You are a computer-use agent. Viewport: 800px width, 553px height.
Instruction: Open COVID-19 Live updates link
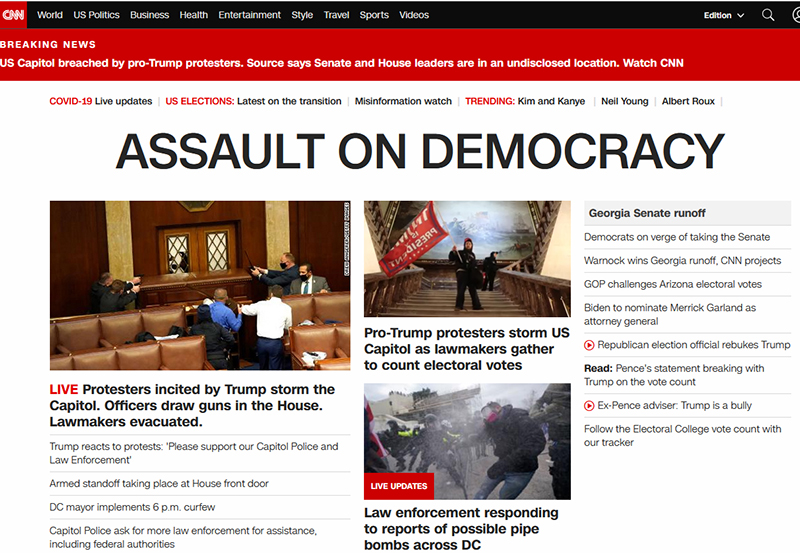coord(101,101)
